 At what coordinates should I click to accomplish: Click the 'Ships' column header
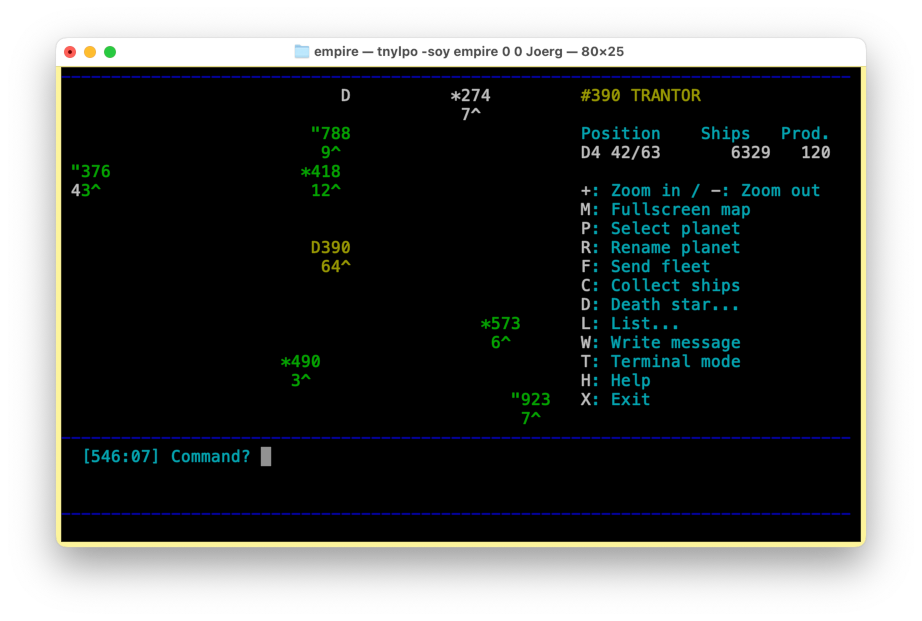pyautogui.click(x=725, y=133)
